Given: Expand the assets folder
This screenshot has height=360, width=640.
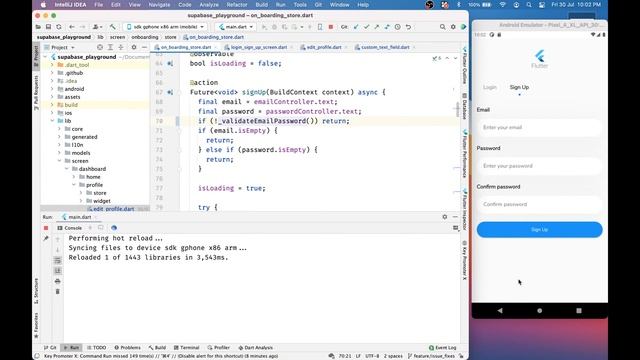Looking at the screenshot, I should 52,97.
